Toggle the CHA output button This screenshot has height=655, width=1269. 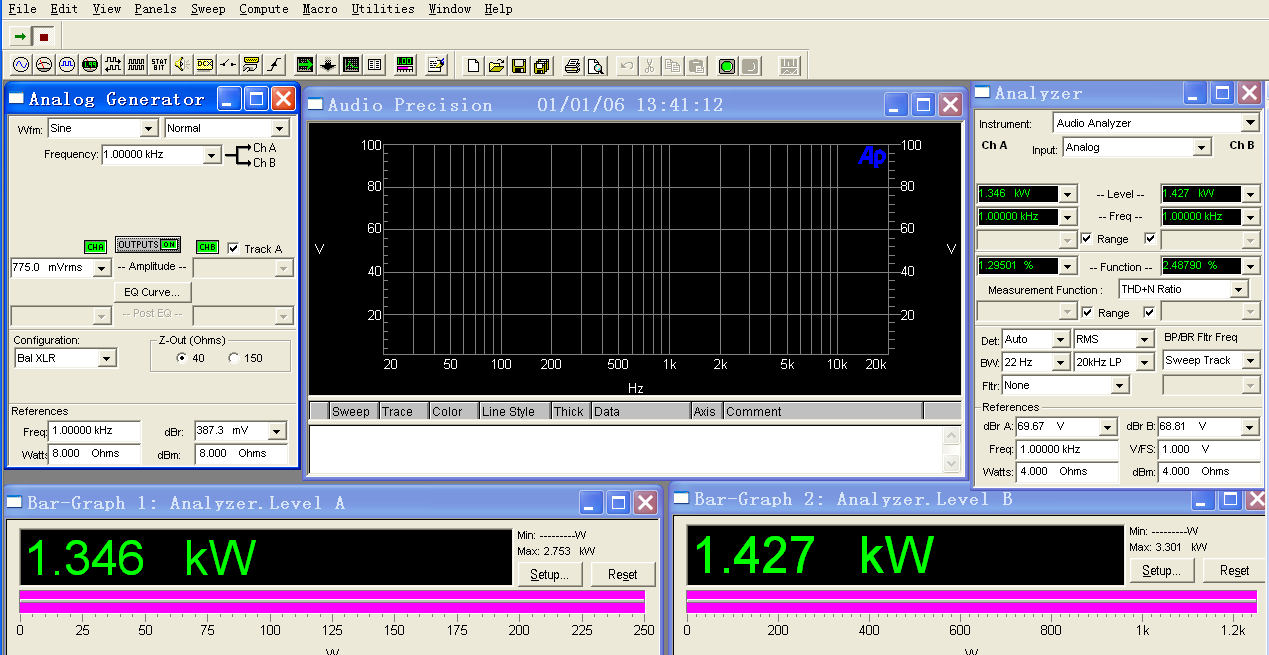point(95,247)
